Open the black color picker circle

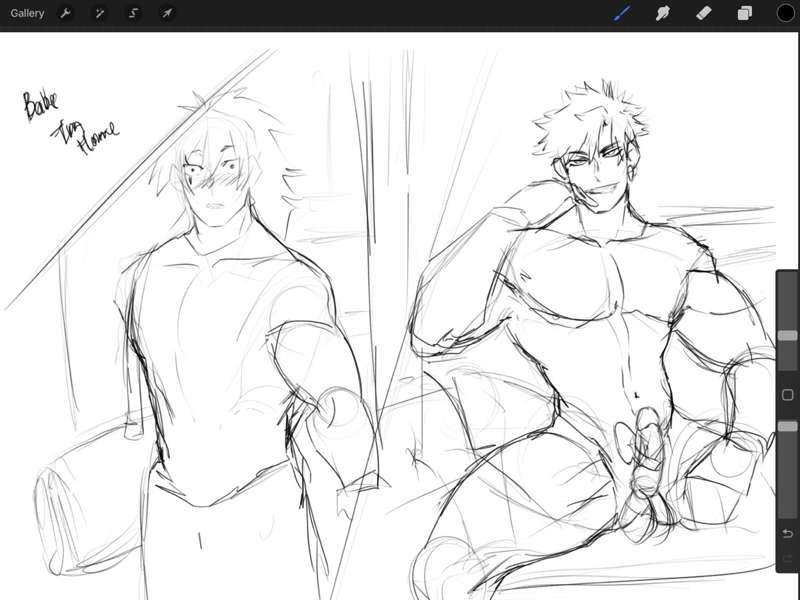coord(785,13)
